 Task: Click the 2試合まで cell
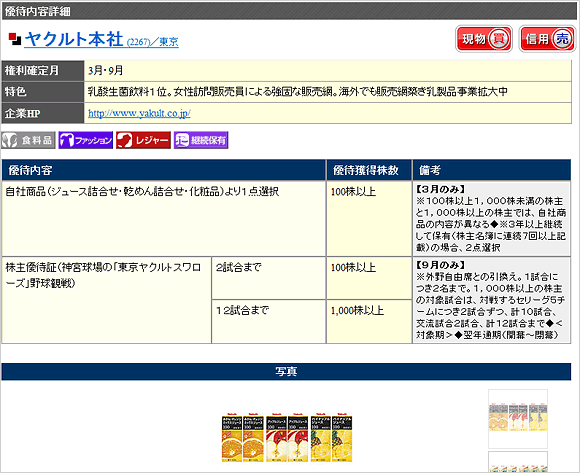pos(269,278)
